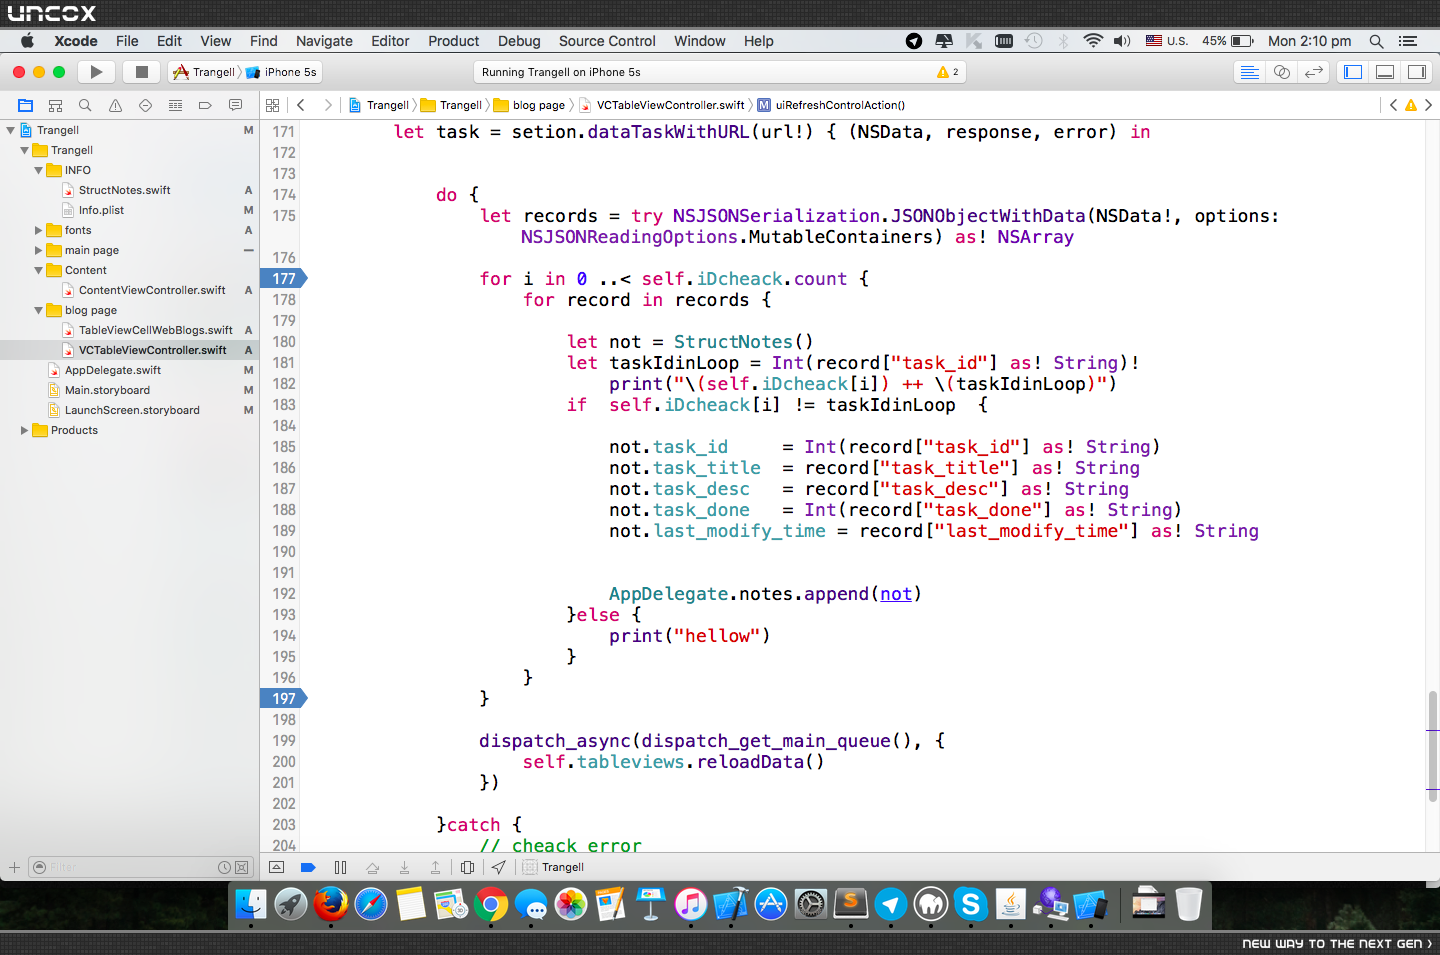Open the Symbol navigator
The height and width of the screenshot is (955, 1440).
(x=56, y=105)
